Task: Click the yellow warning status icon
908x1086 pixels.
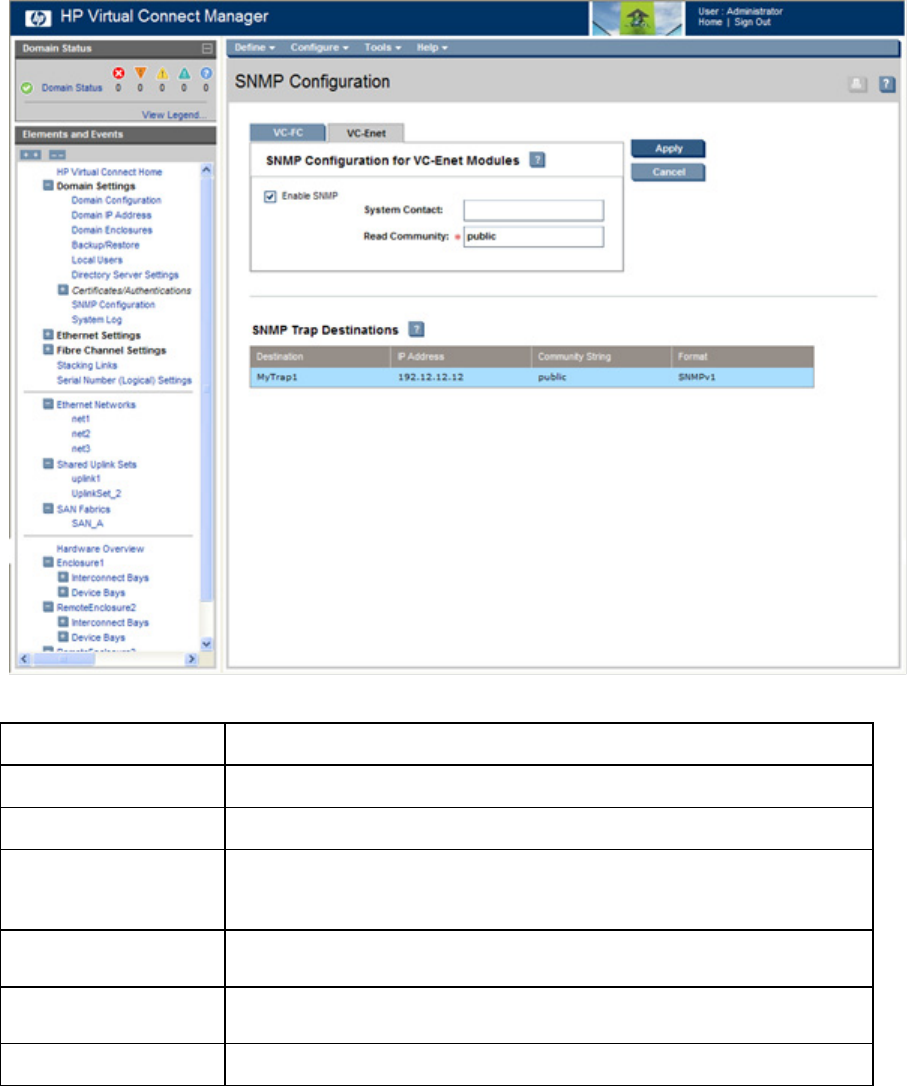Action: pyautogui.click(x=162, y=73)
